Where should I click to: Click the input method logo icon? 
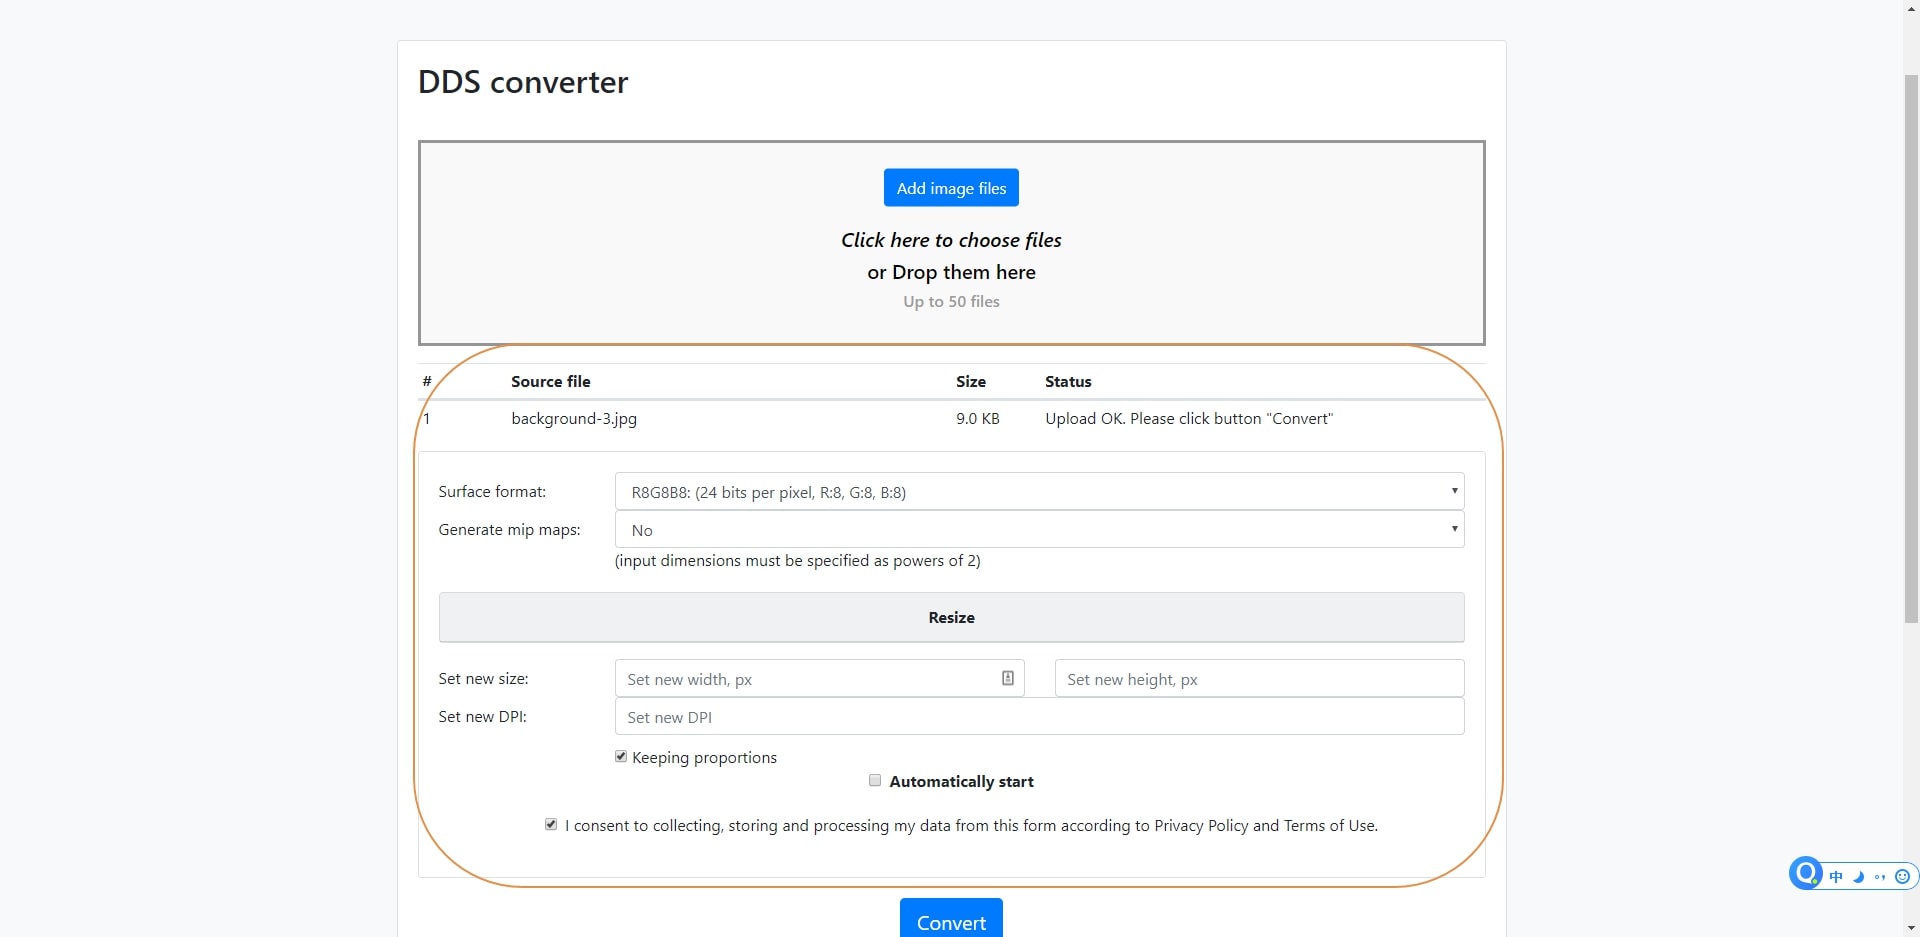1806,874
